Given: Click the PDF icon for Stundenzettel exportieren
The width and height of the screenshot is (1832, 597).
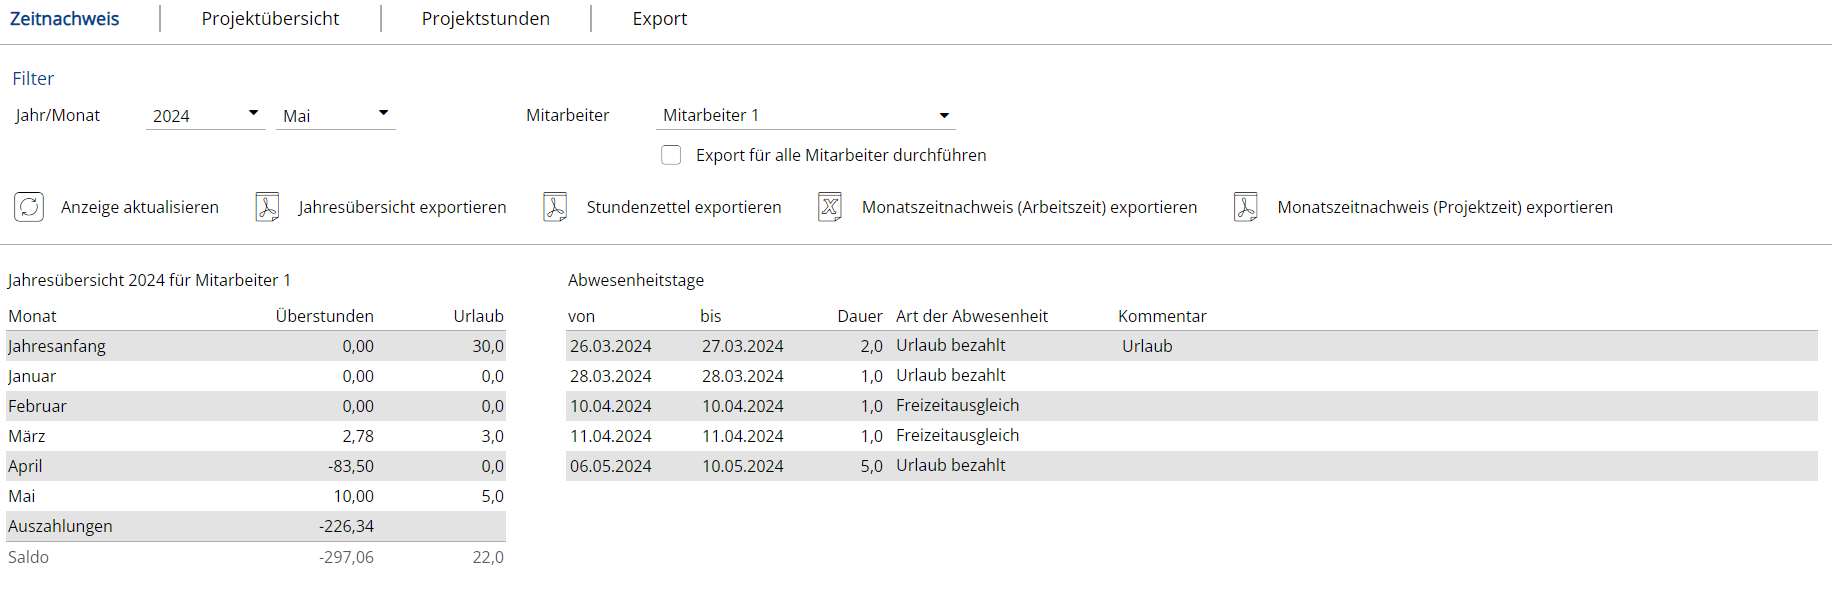Looking at the screenshot, I should pos(555,207).
